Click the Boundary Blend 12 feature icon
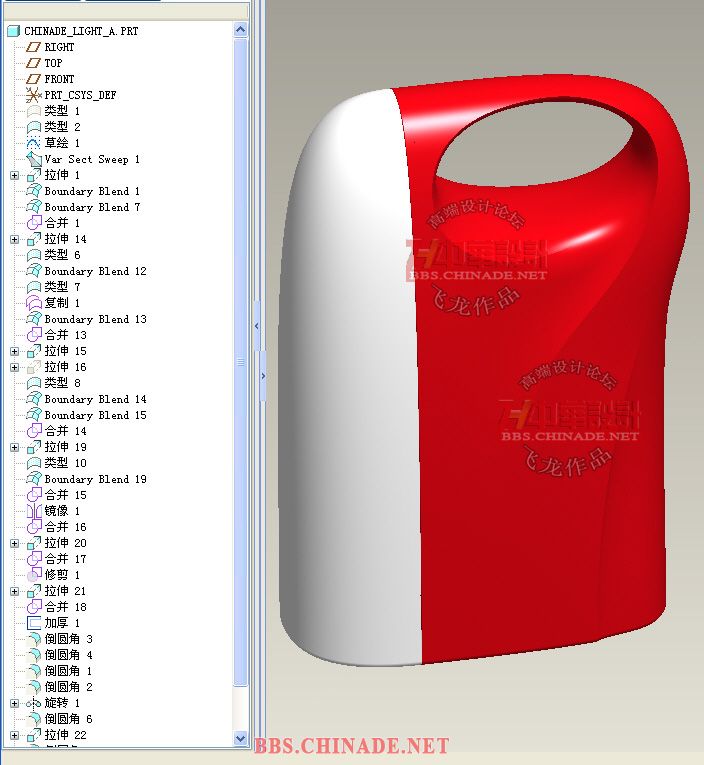This screenshot has height=765, width=704. [34, 271]
